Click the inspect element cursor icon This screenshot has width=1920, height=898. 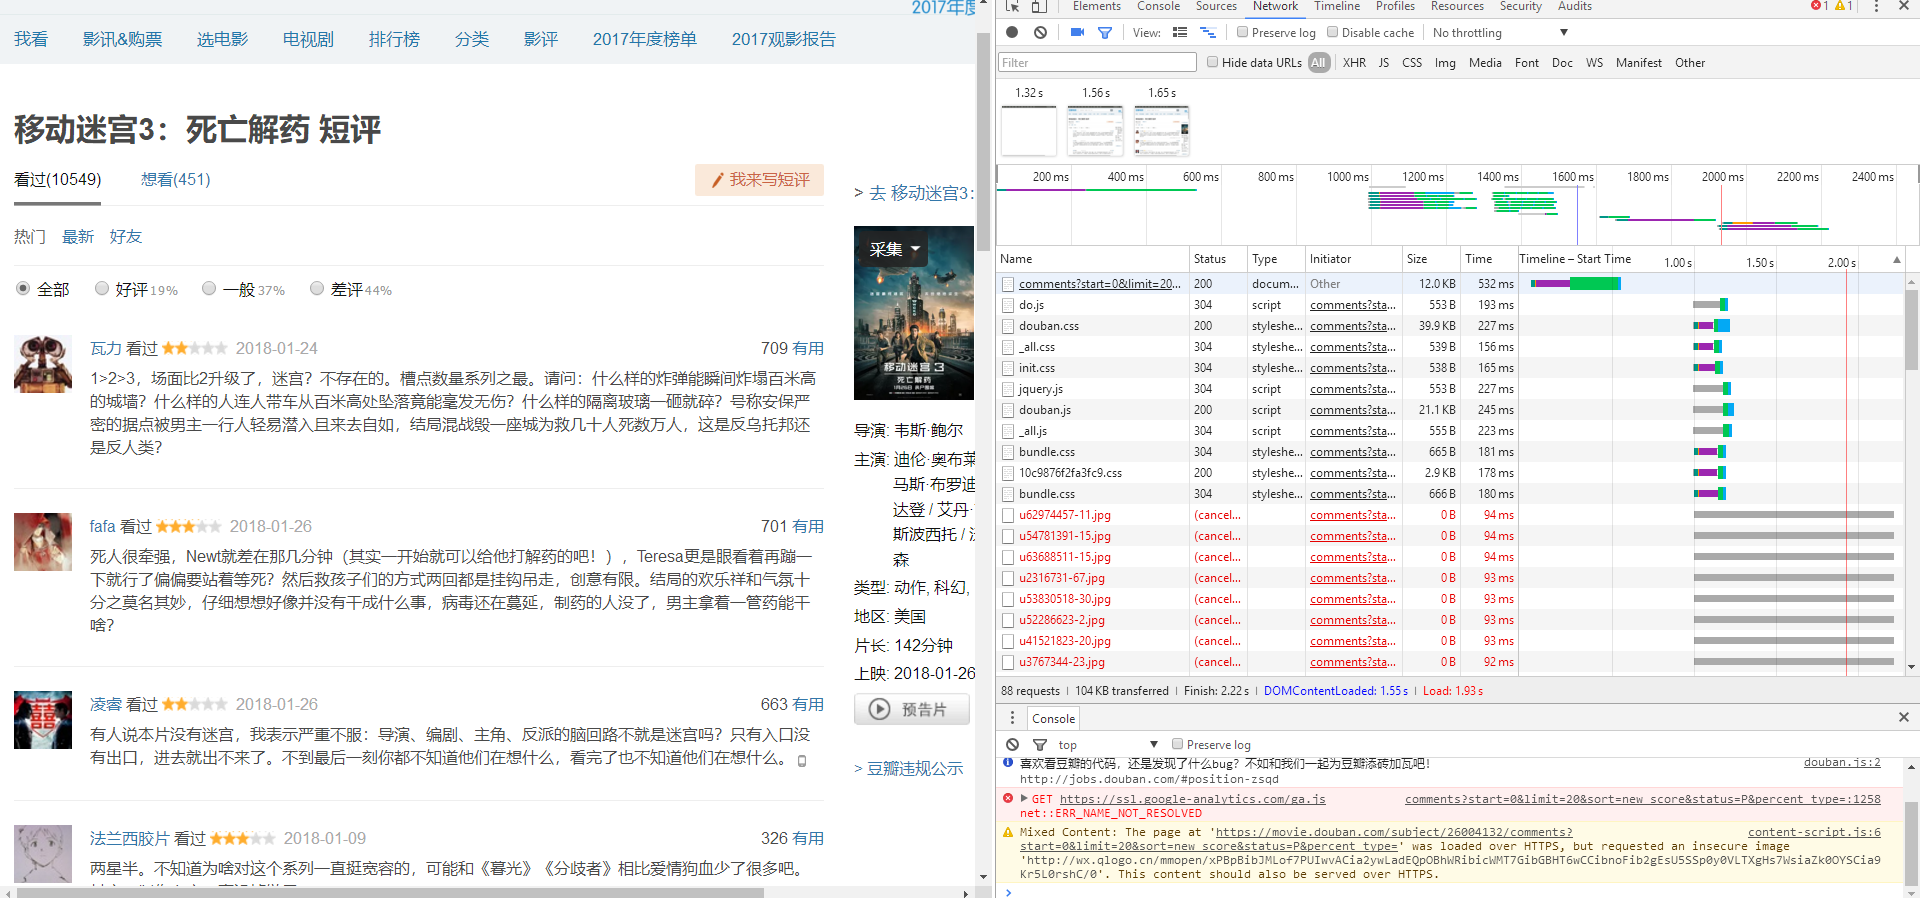point(1012,6)
